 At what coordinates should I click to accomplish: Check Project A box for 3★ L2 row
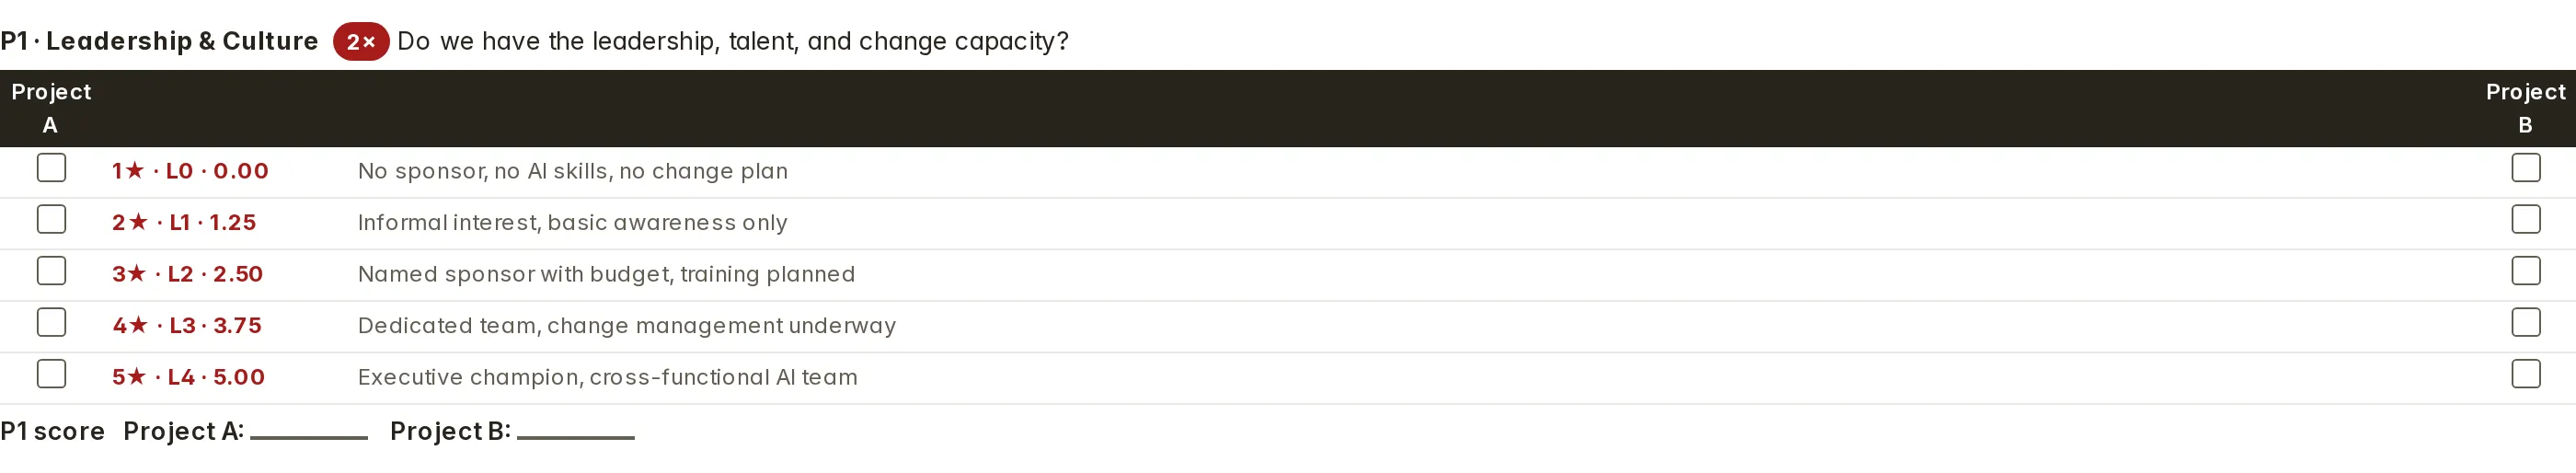click(51, 271)
